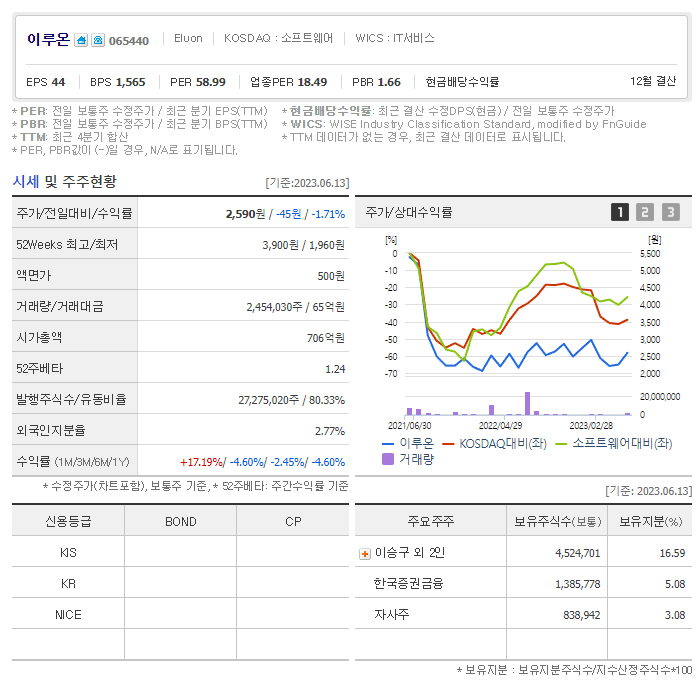Click the 시가총액 706억원 value

coord(325,338)
